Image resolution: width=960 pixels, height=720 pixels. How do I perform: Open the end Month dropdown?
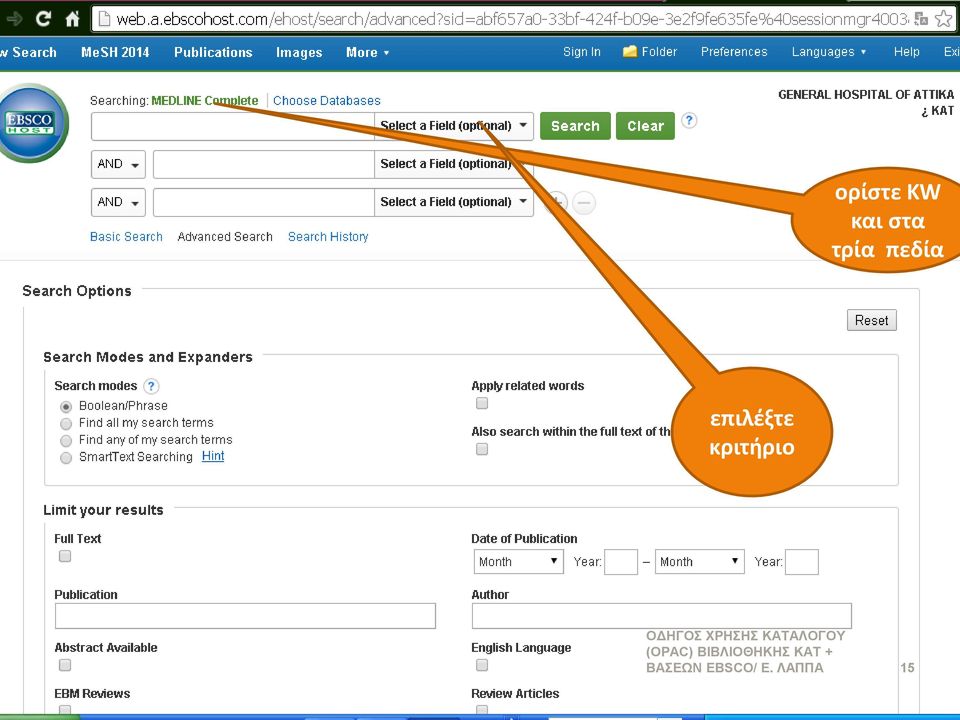click(700, 561)
